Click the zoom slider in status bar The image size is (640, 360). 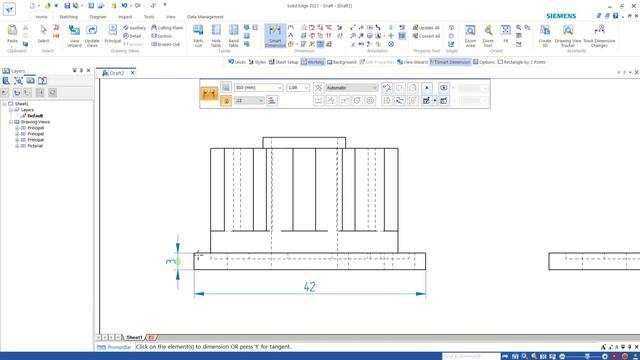click(x=587, y=356)
